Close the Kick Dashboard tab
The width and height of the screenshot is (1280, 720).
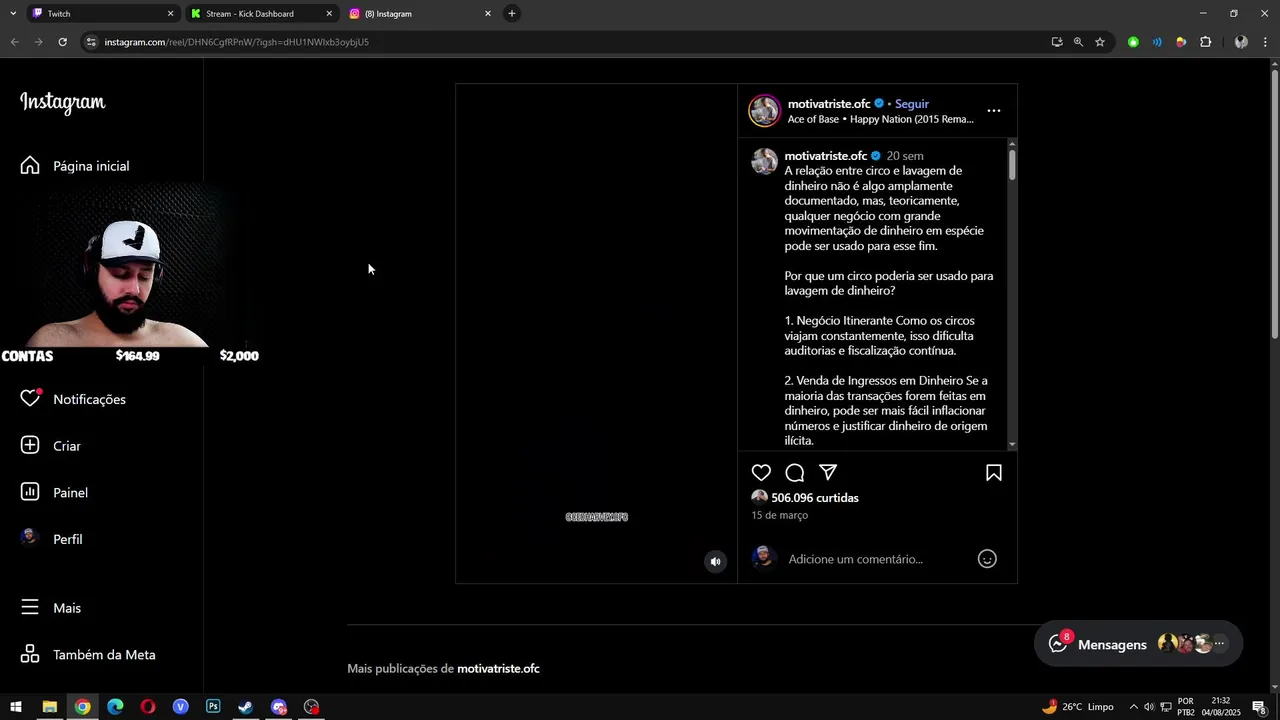329,14
